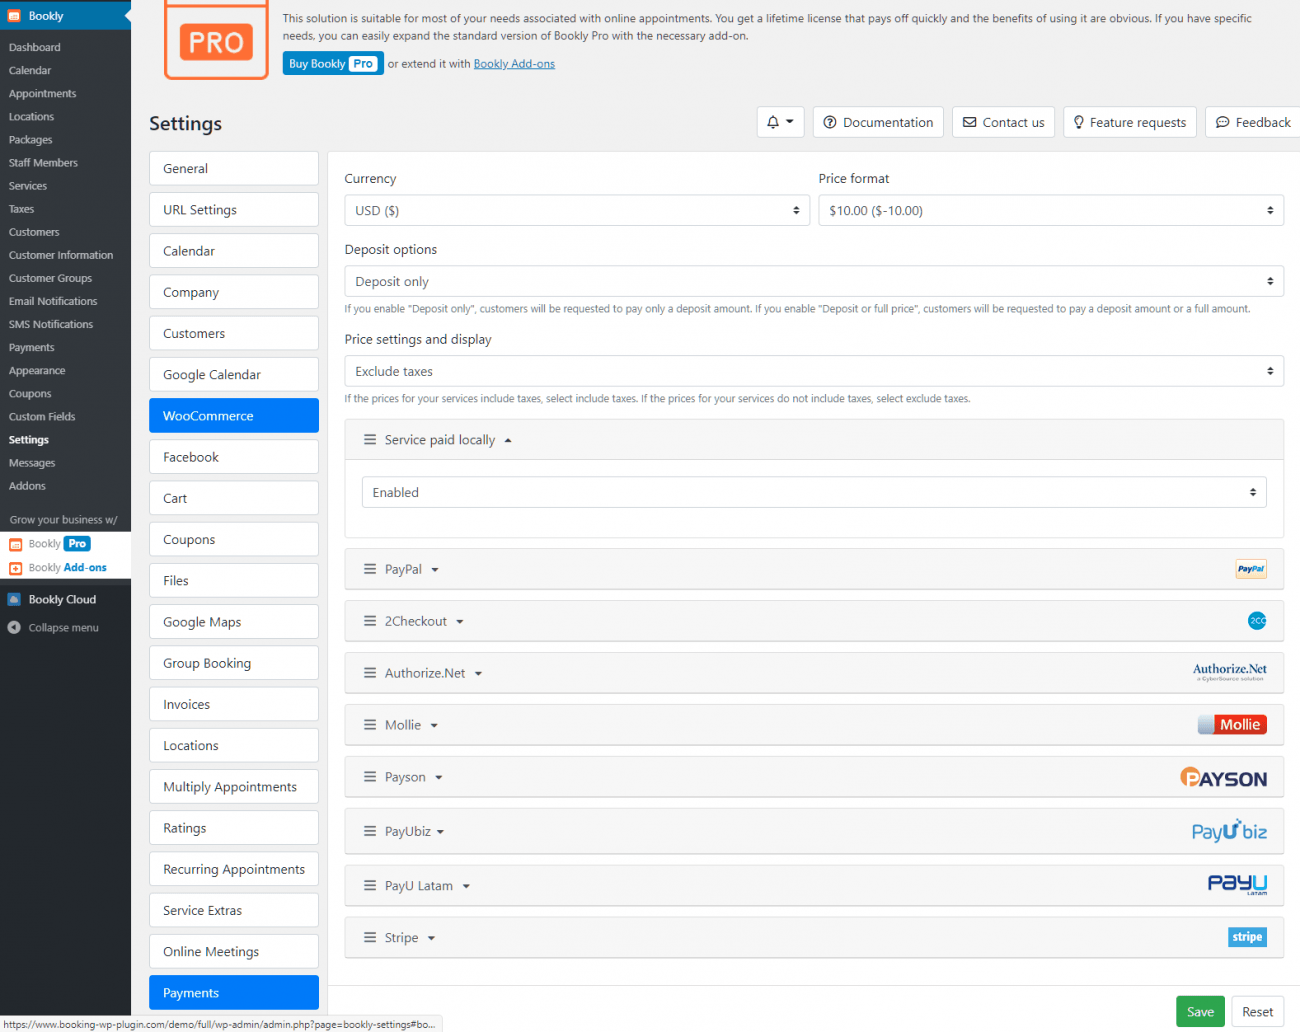Click the blue Stripe logo
The height and width of the screenshot is (1032, 1300).
pyautogui.click(x=1247, y=937)
